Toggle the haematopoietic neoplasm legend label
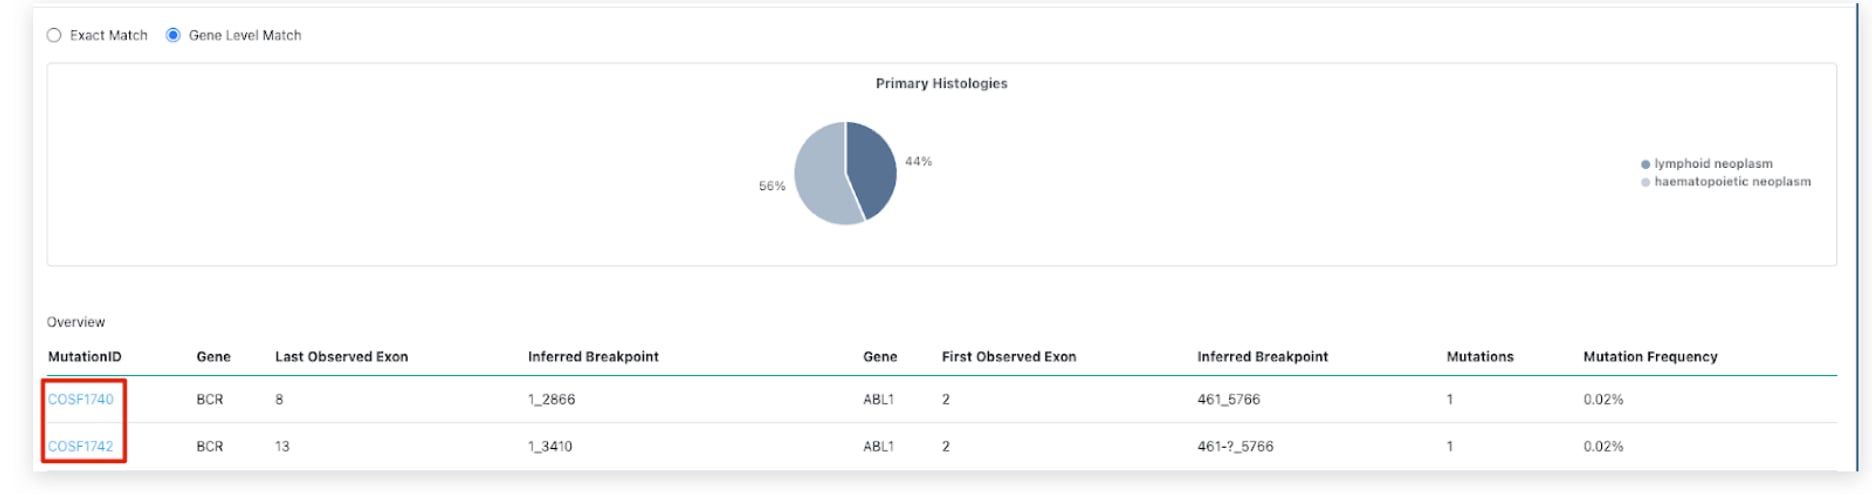 tap(1732, 182)
